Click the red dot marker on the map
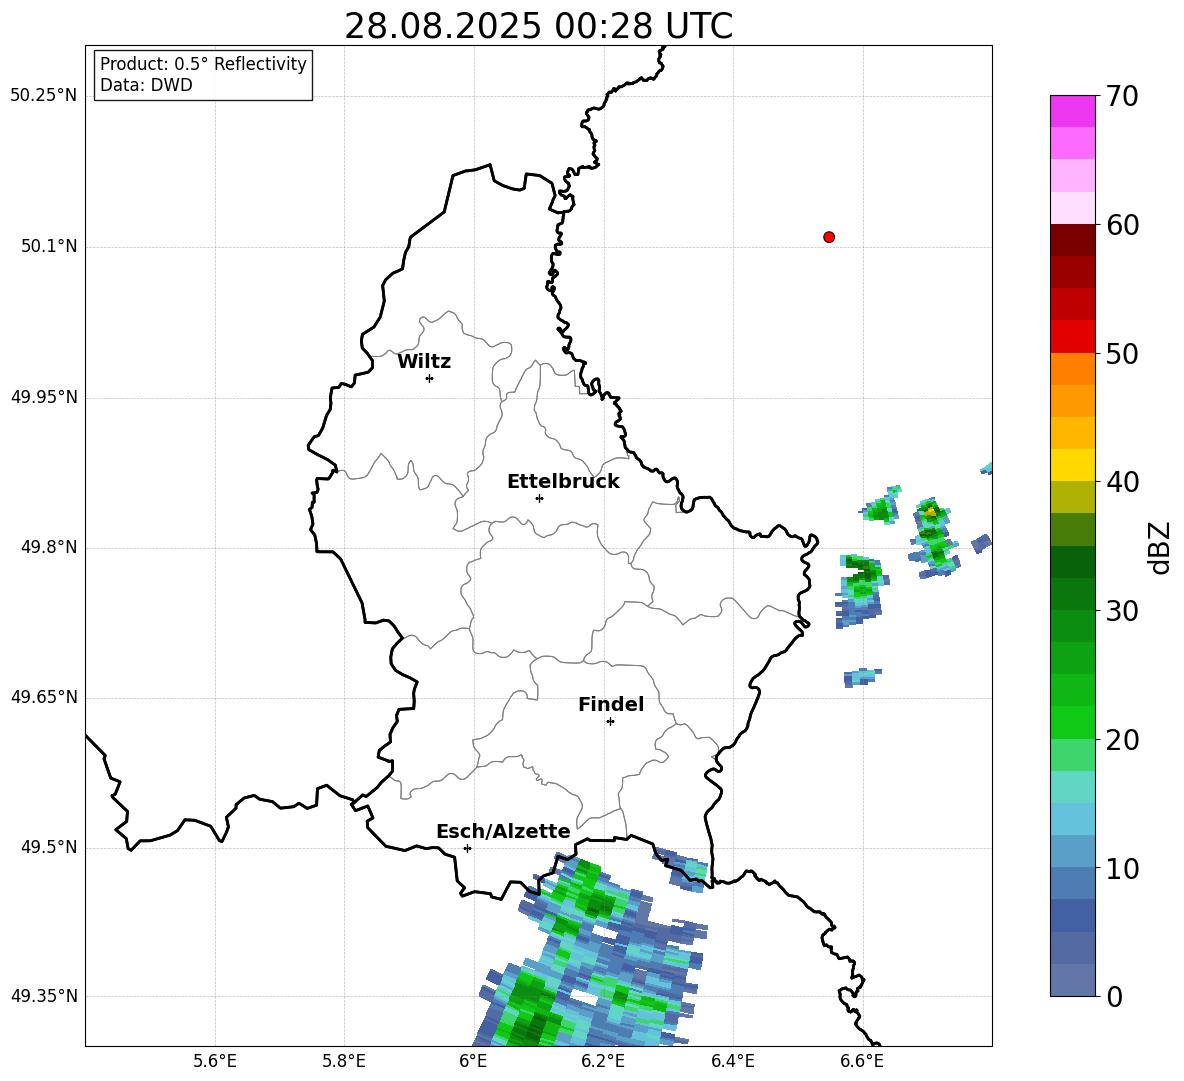This screenshot has height=1081, width=1184. (829, 237)
